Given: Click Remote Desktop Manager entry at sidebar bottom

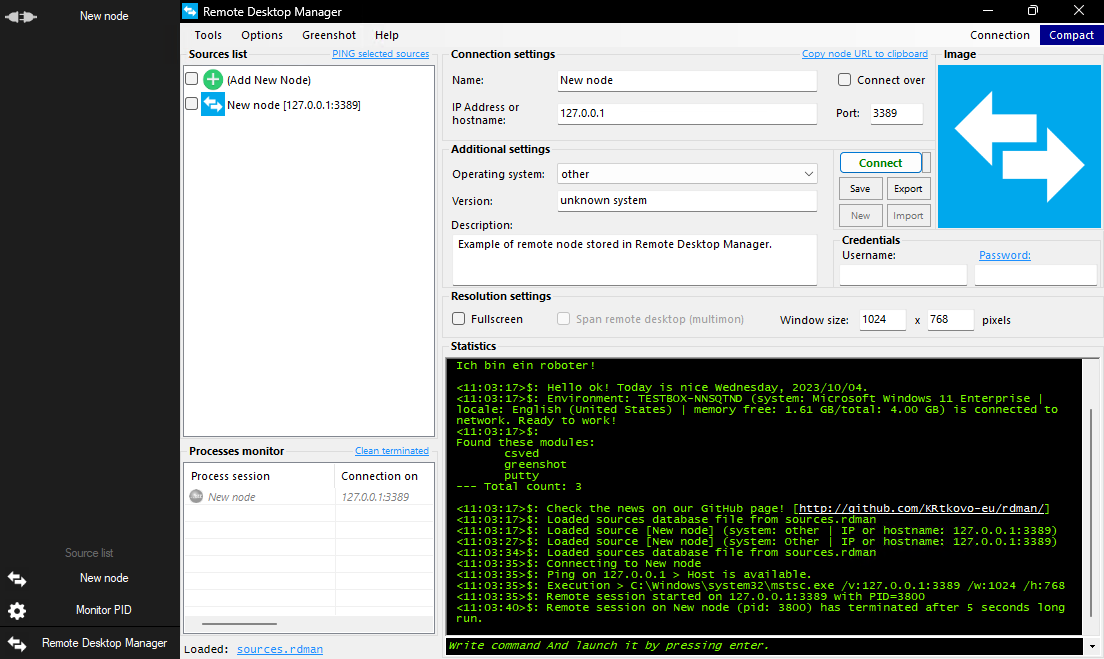Looking at the screenshot, I should [x=104, y=643].
